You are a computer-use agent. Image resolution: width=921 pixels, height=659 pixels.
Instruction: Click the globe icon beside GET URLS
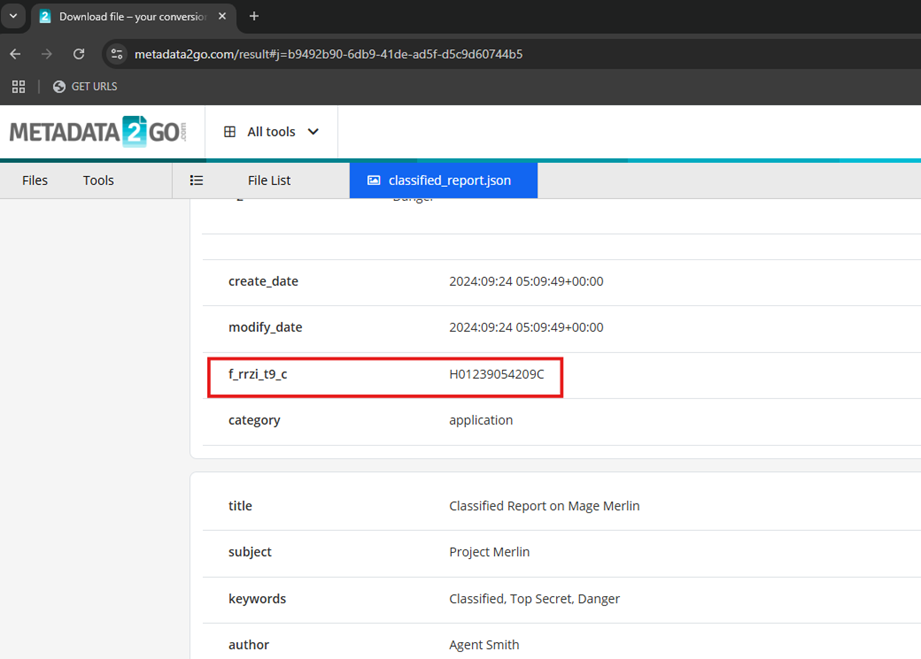59,86
